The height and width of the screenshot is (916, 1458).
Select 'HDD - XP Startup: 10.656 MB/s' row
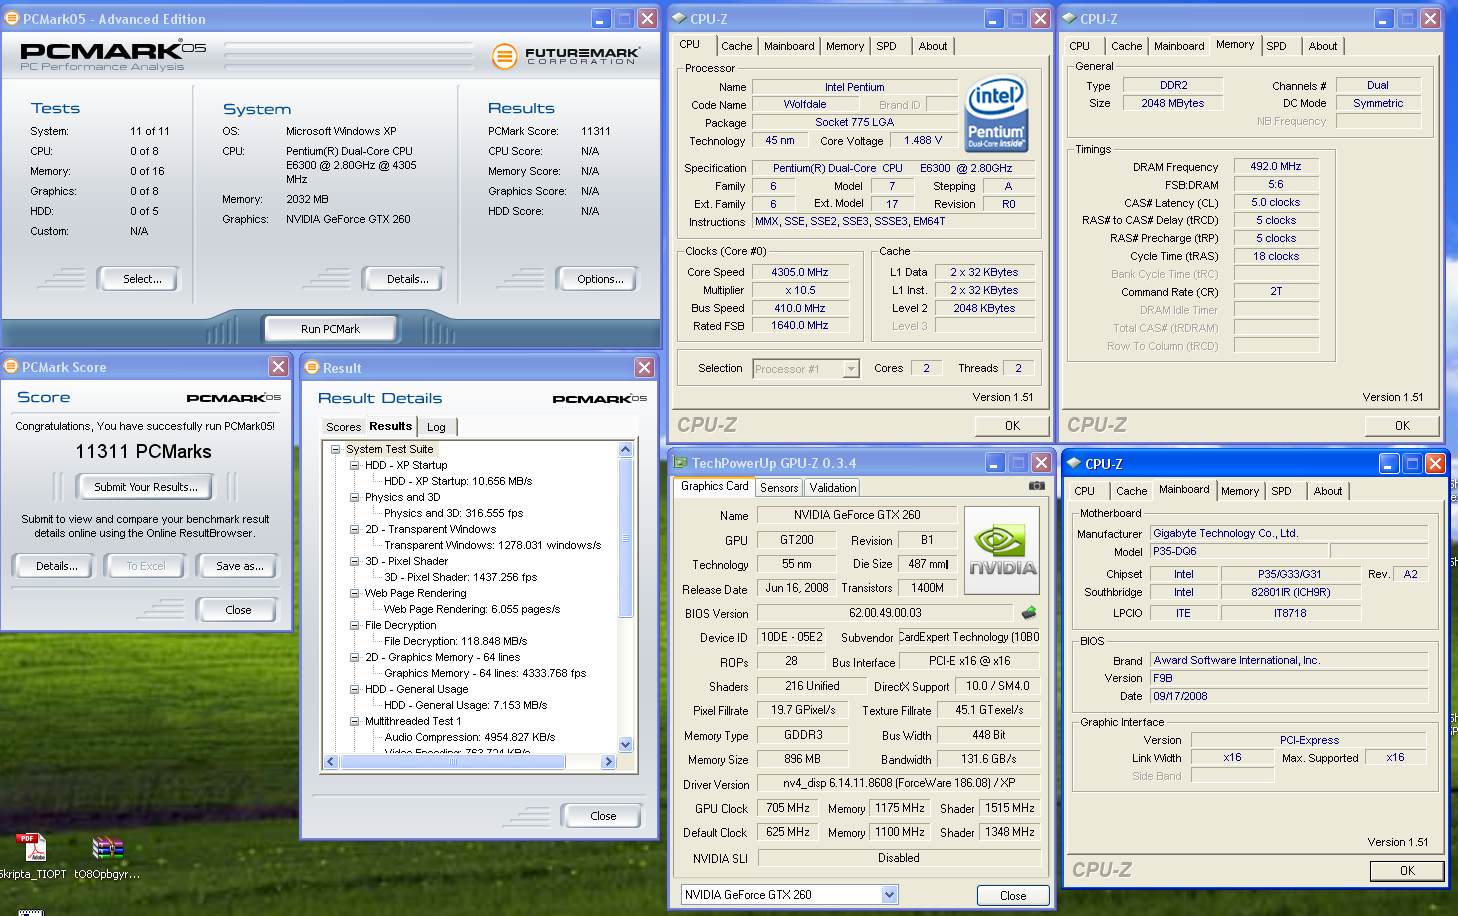click(x=458, y=481)
